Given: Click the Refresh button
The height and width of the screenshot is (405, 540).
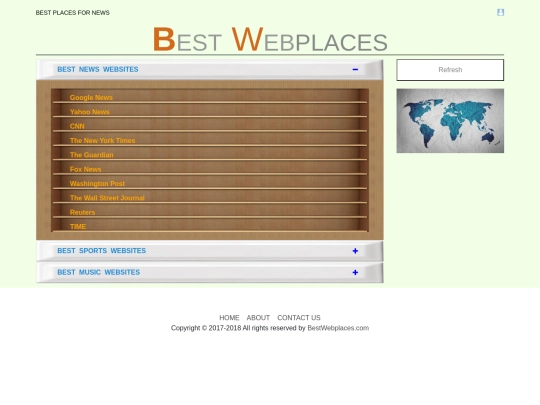Looking at the screenshot, I should click(450, 70).
